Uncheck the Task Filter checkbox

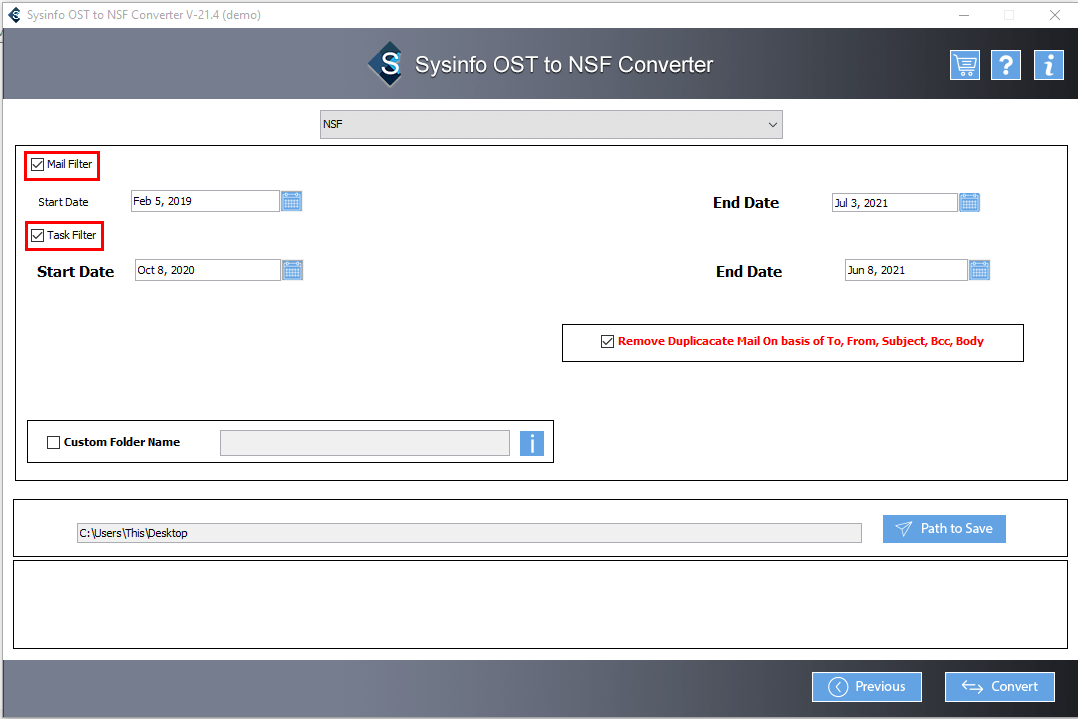click(38, 235)
